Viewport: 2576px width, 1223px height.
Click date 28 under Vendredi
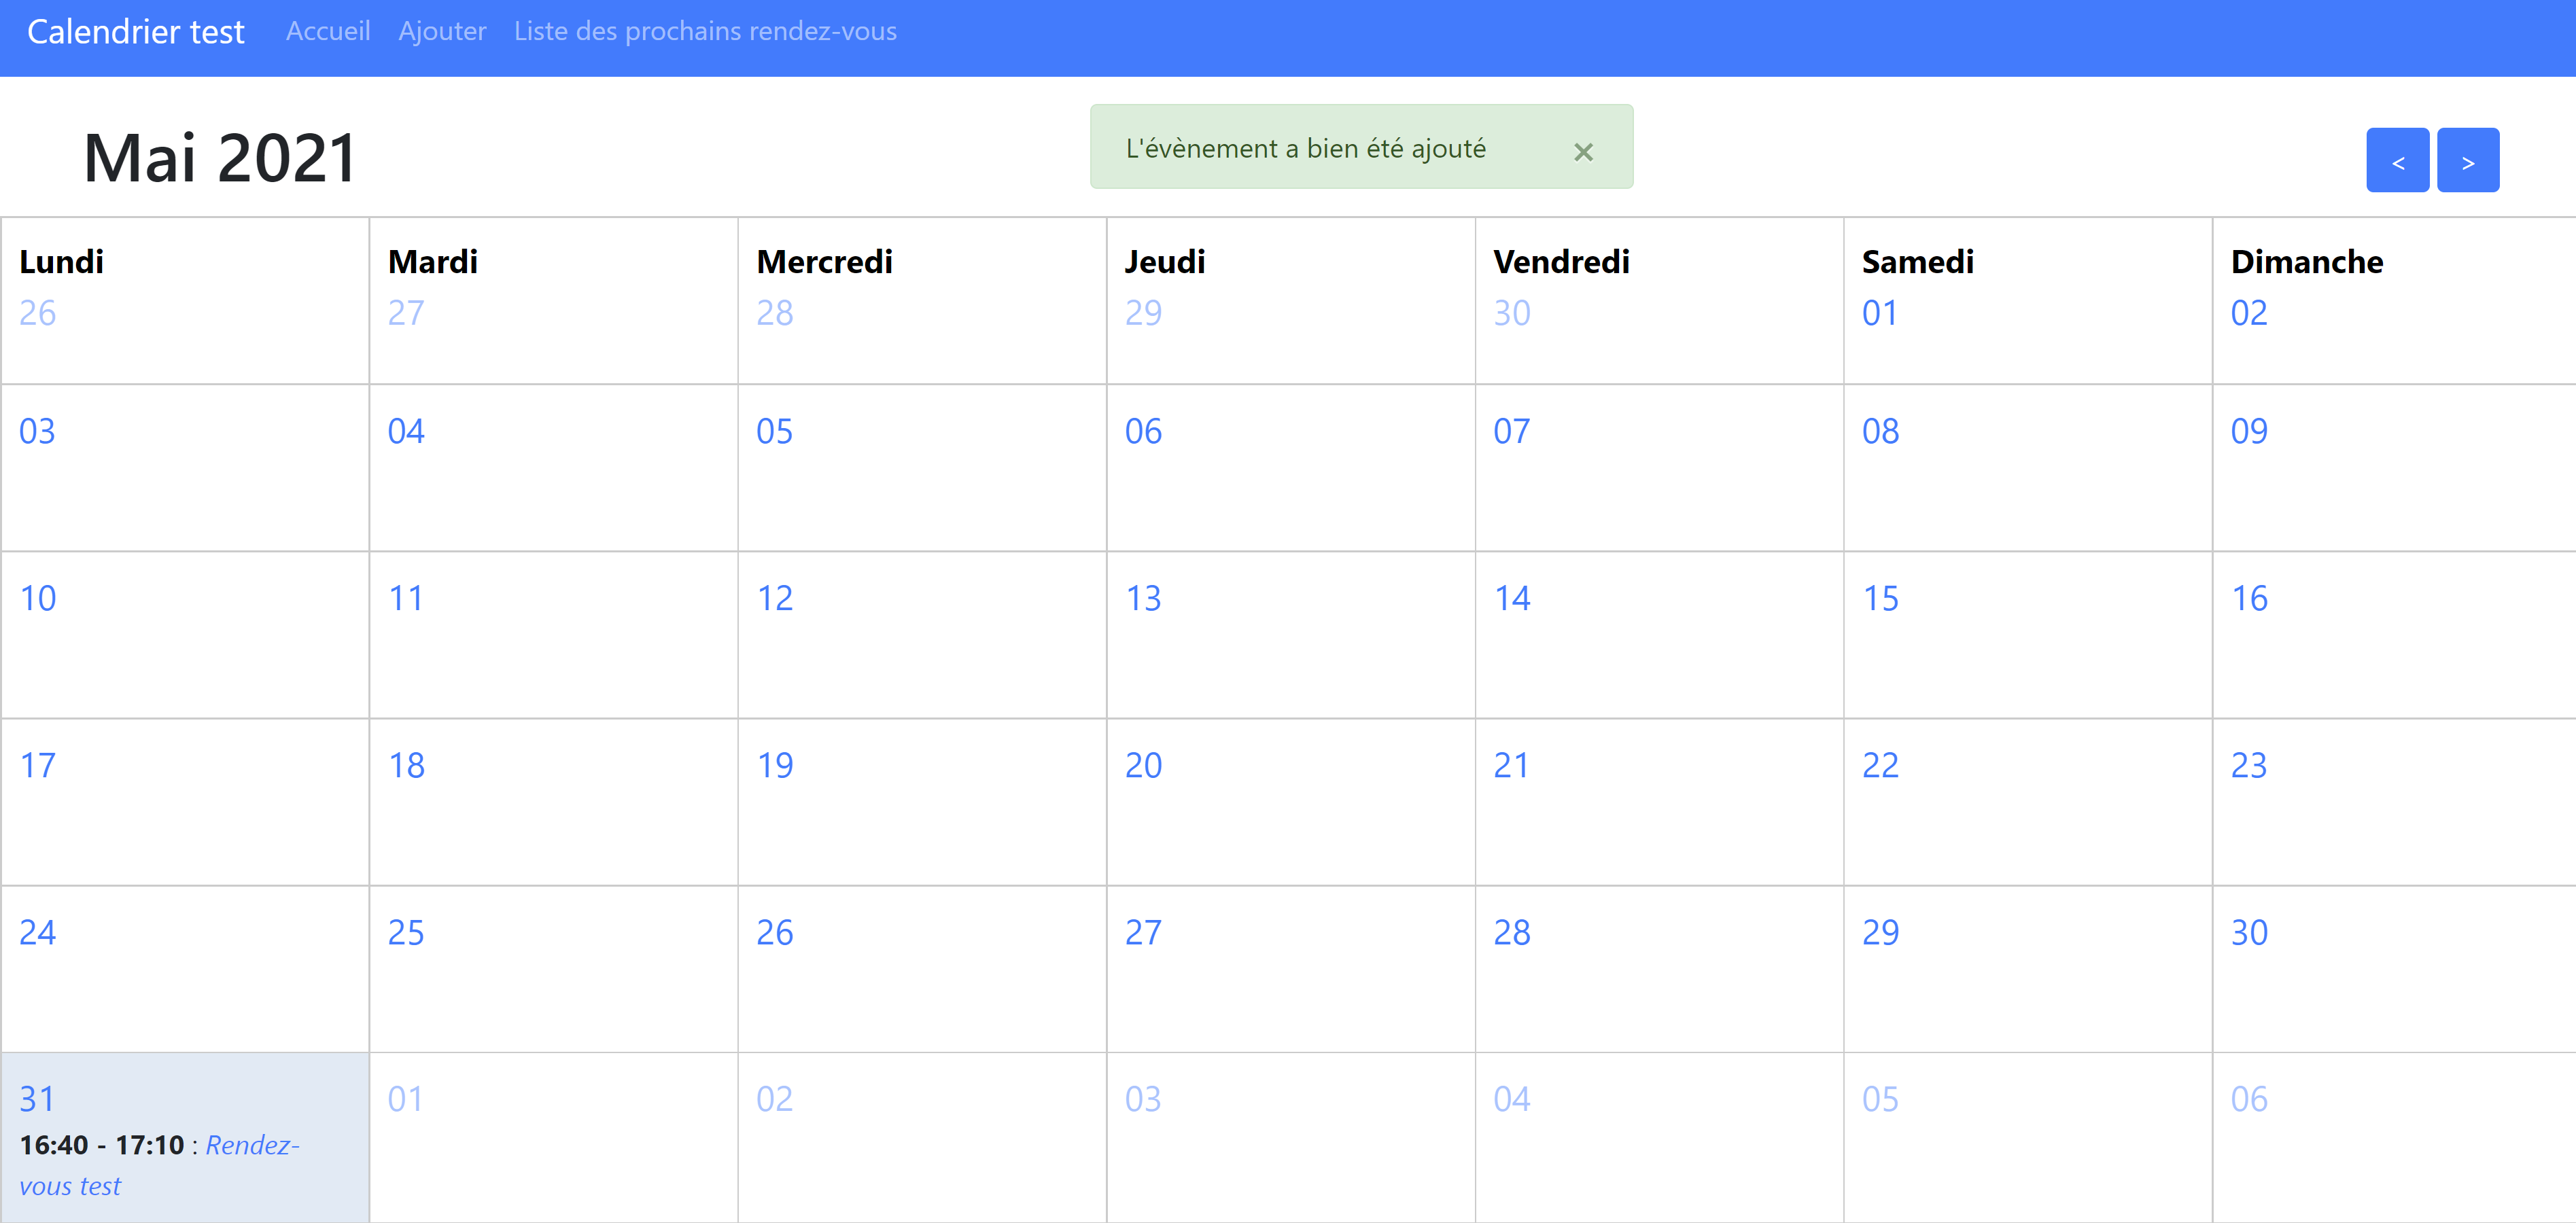[x=1512, y=932]
